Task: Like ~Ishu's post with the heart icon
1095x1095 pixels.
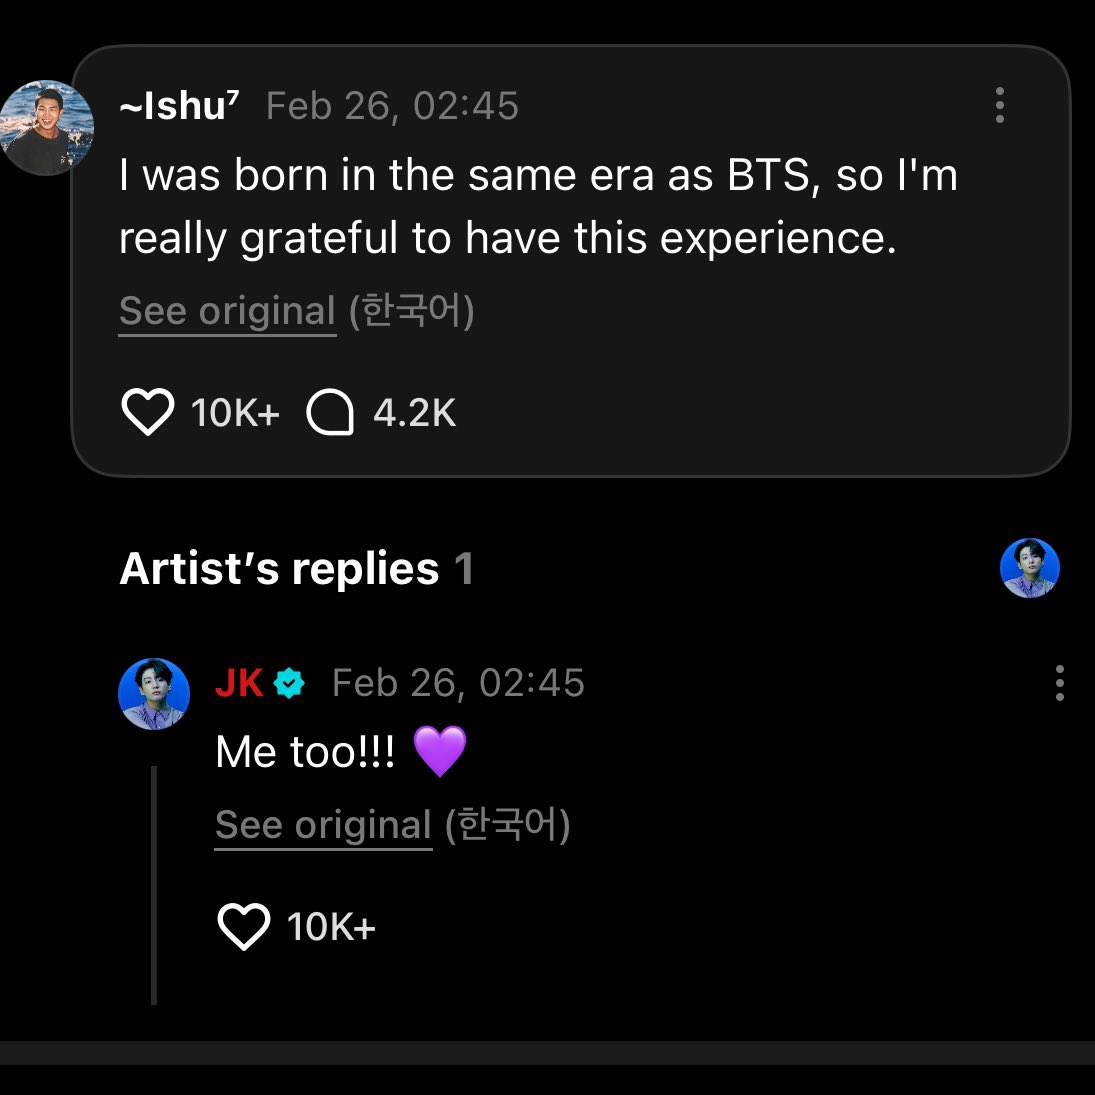Action: [x=147, y=412]
